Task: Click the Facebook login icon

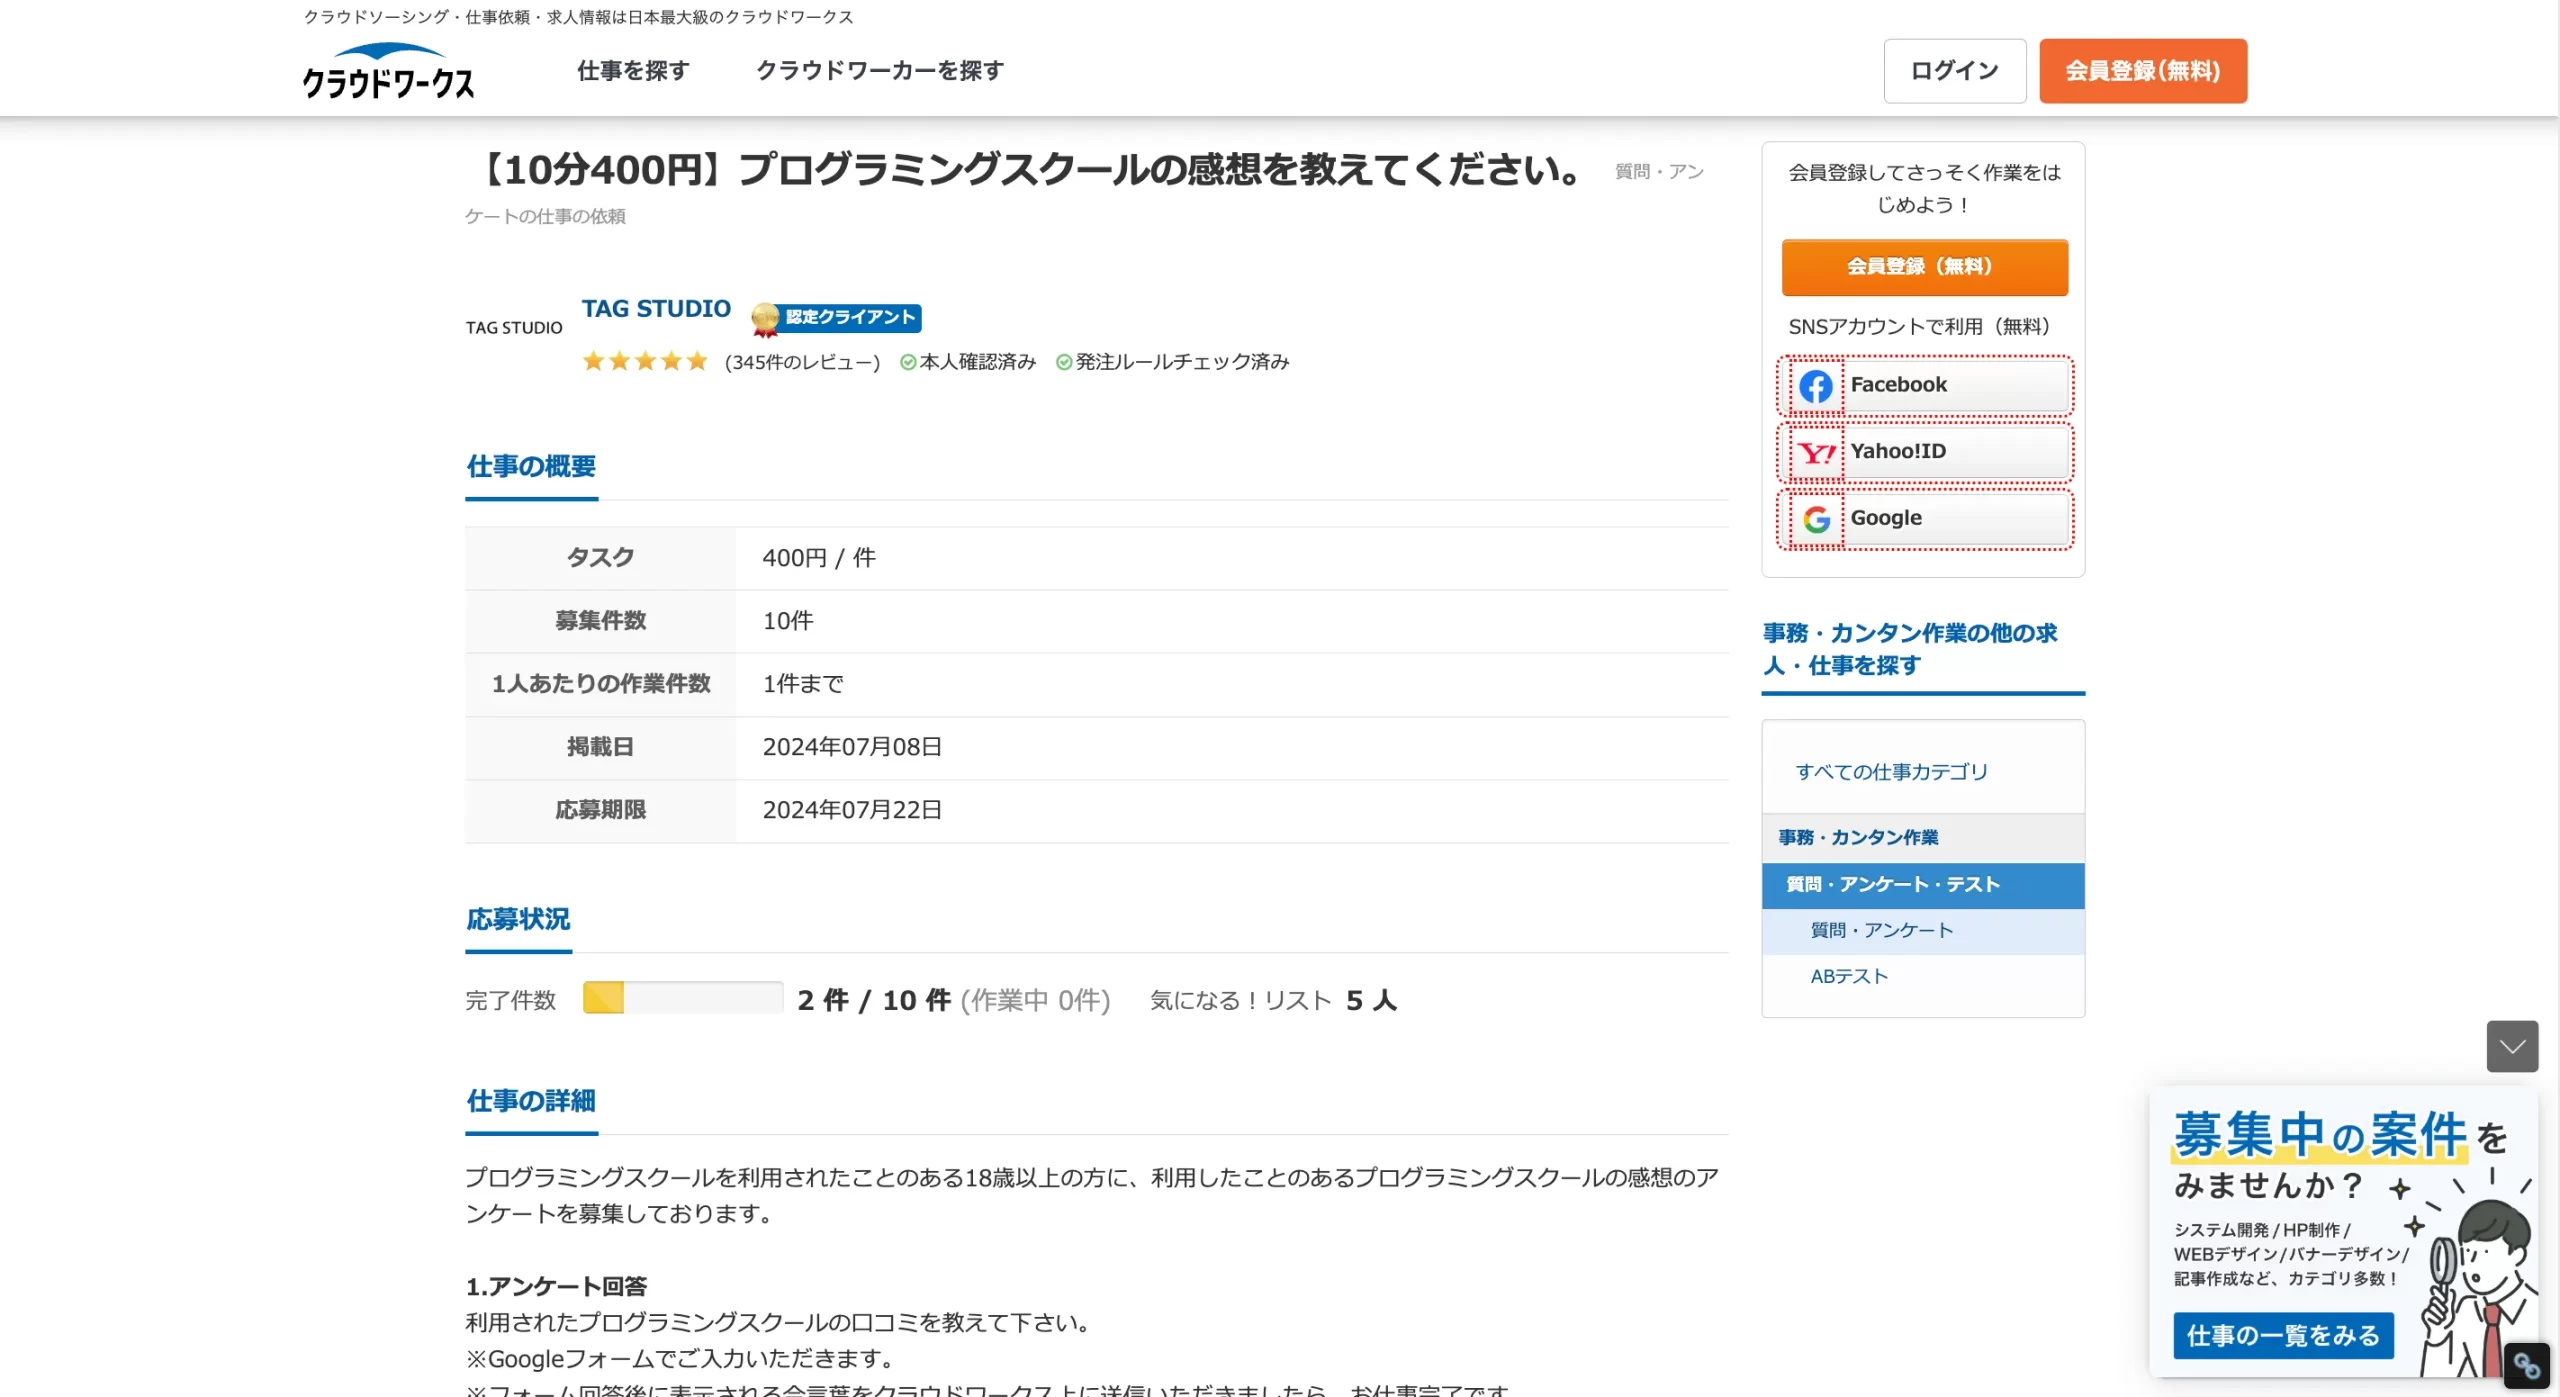Action: 1815,386
